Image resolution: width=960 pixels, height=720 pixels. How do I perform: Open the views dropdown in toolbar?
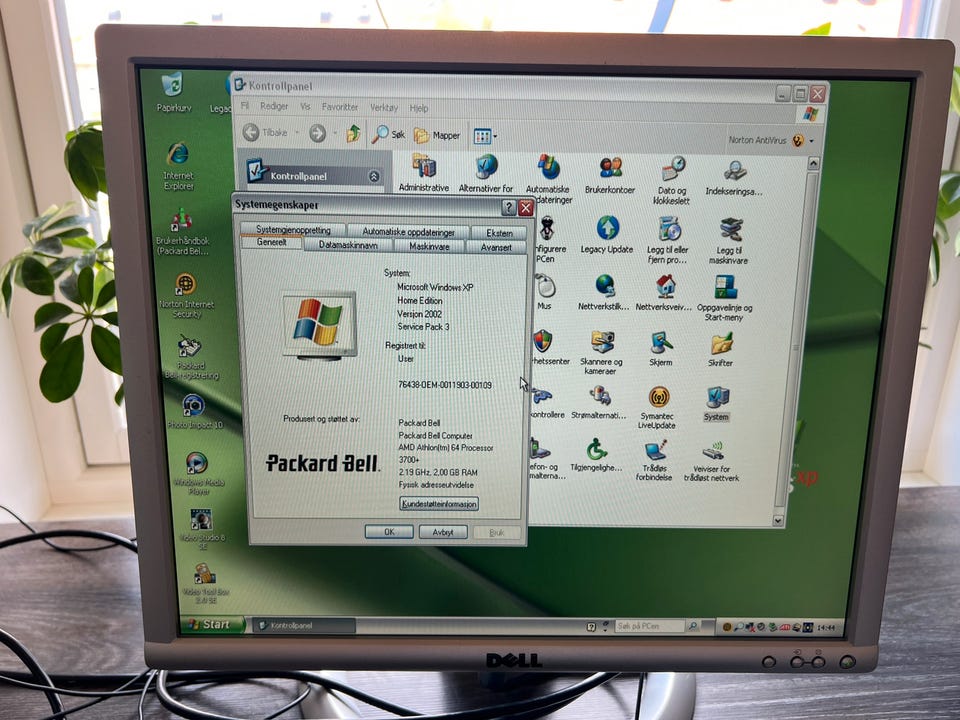(485, 136)
